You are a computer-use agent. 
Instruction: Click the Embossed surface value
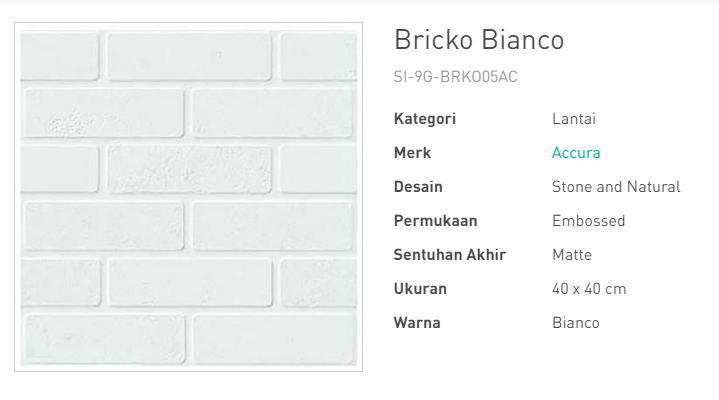588,221
